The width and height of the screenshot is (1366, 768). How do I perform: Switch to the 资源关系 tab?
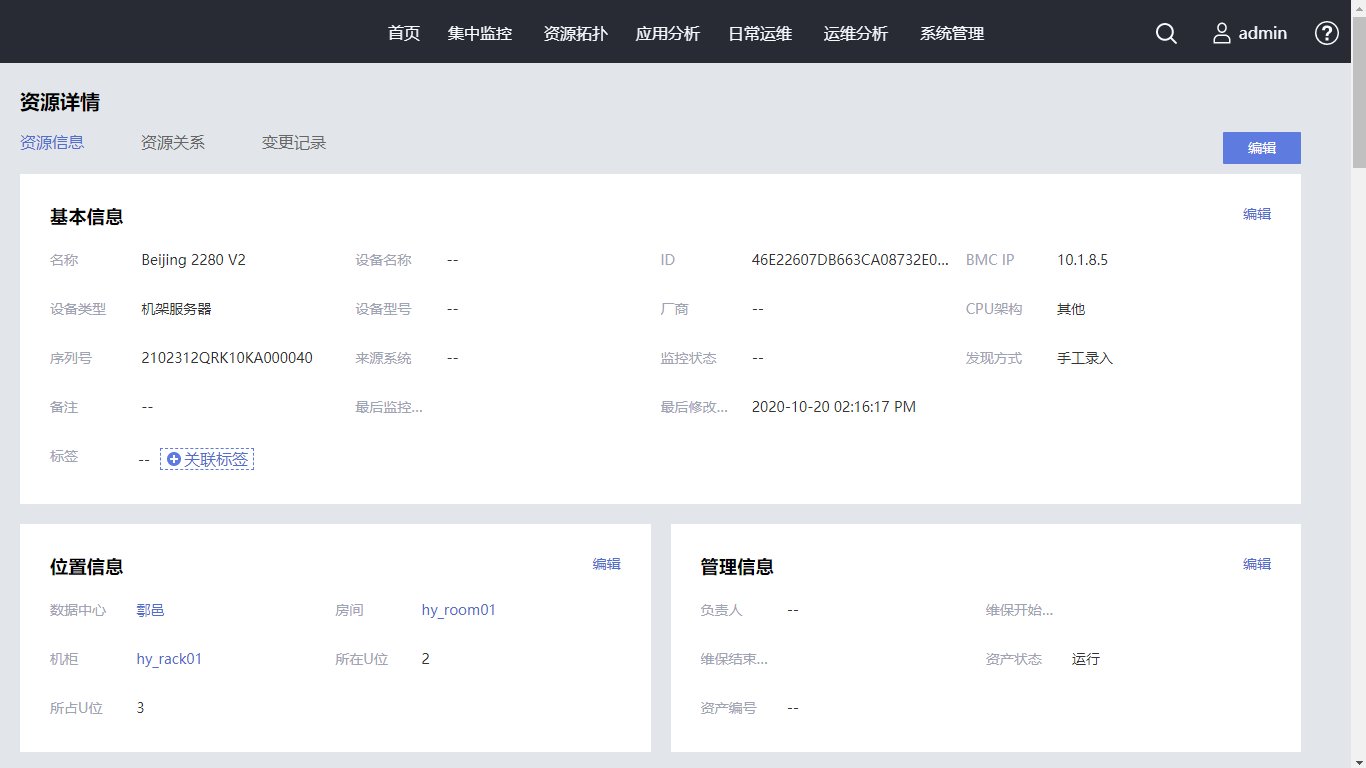[173, 142]
